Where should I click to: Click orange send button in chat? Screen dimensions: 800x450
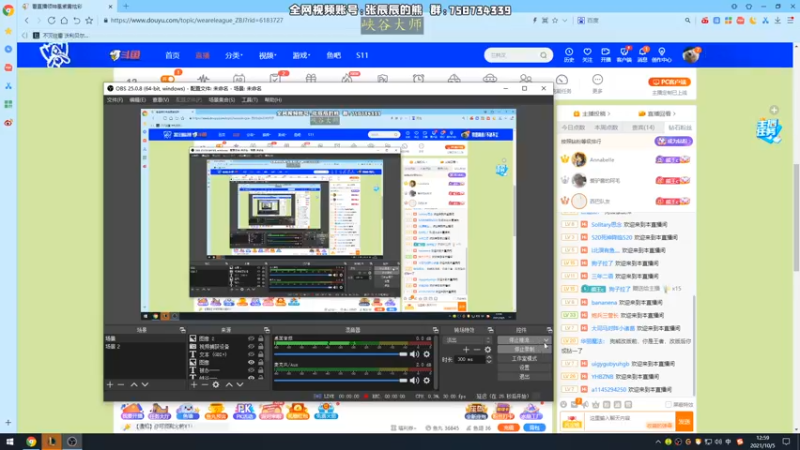tap(684, 421)
